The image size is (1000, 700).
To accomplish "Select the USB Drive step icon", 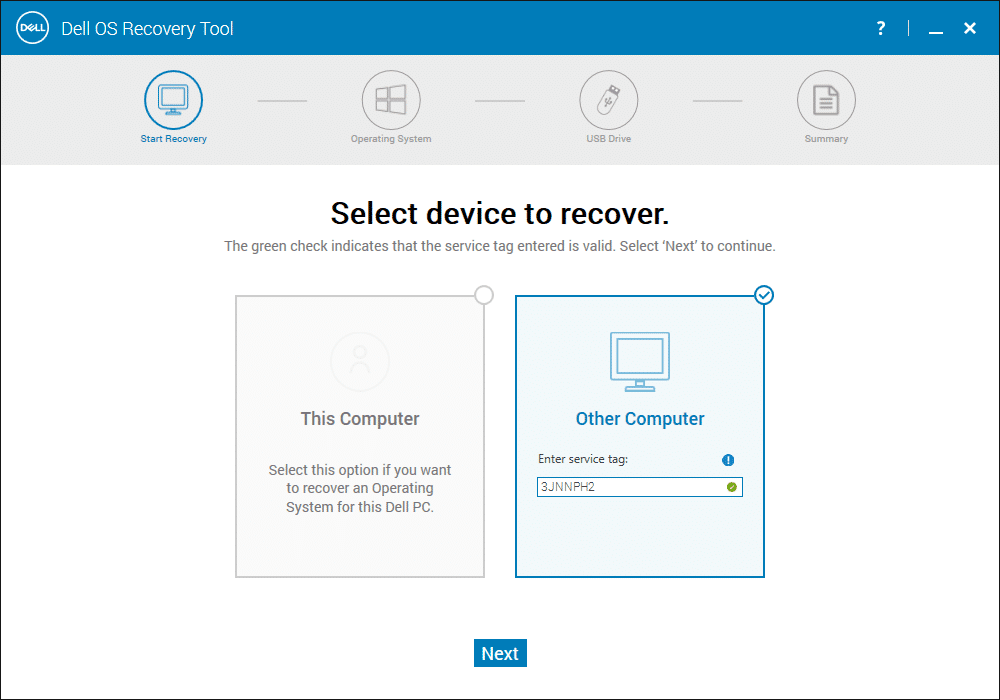I will 608,100.
